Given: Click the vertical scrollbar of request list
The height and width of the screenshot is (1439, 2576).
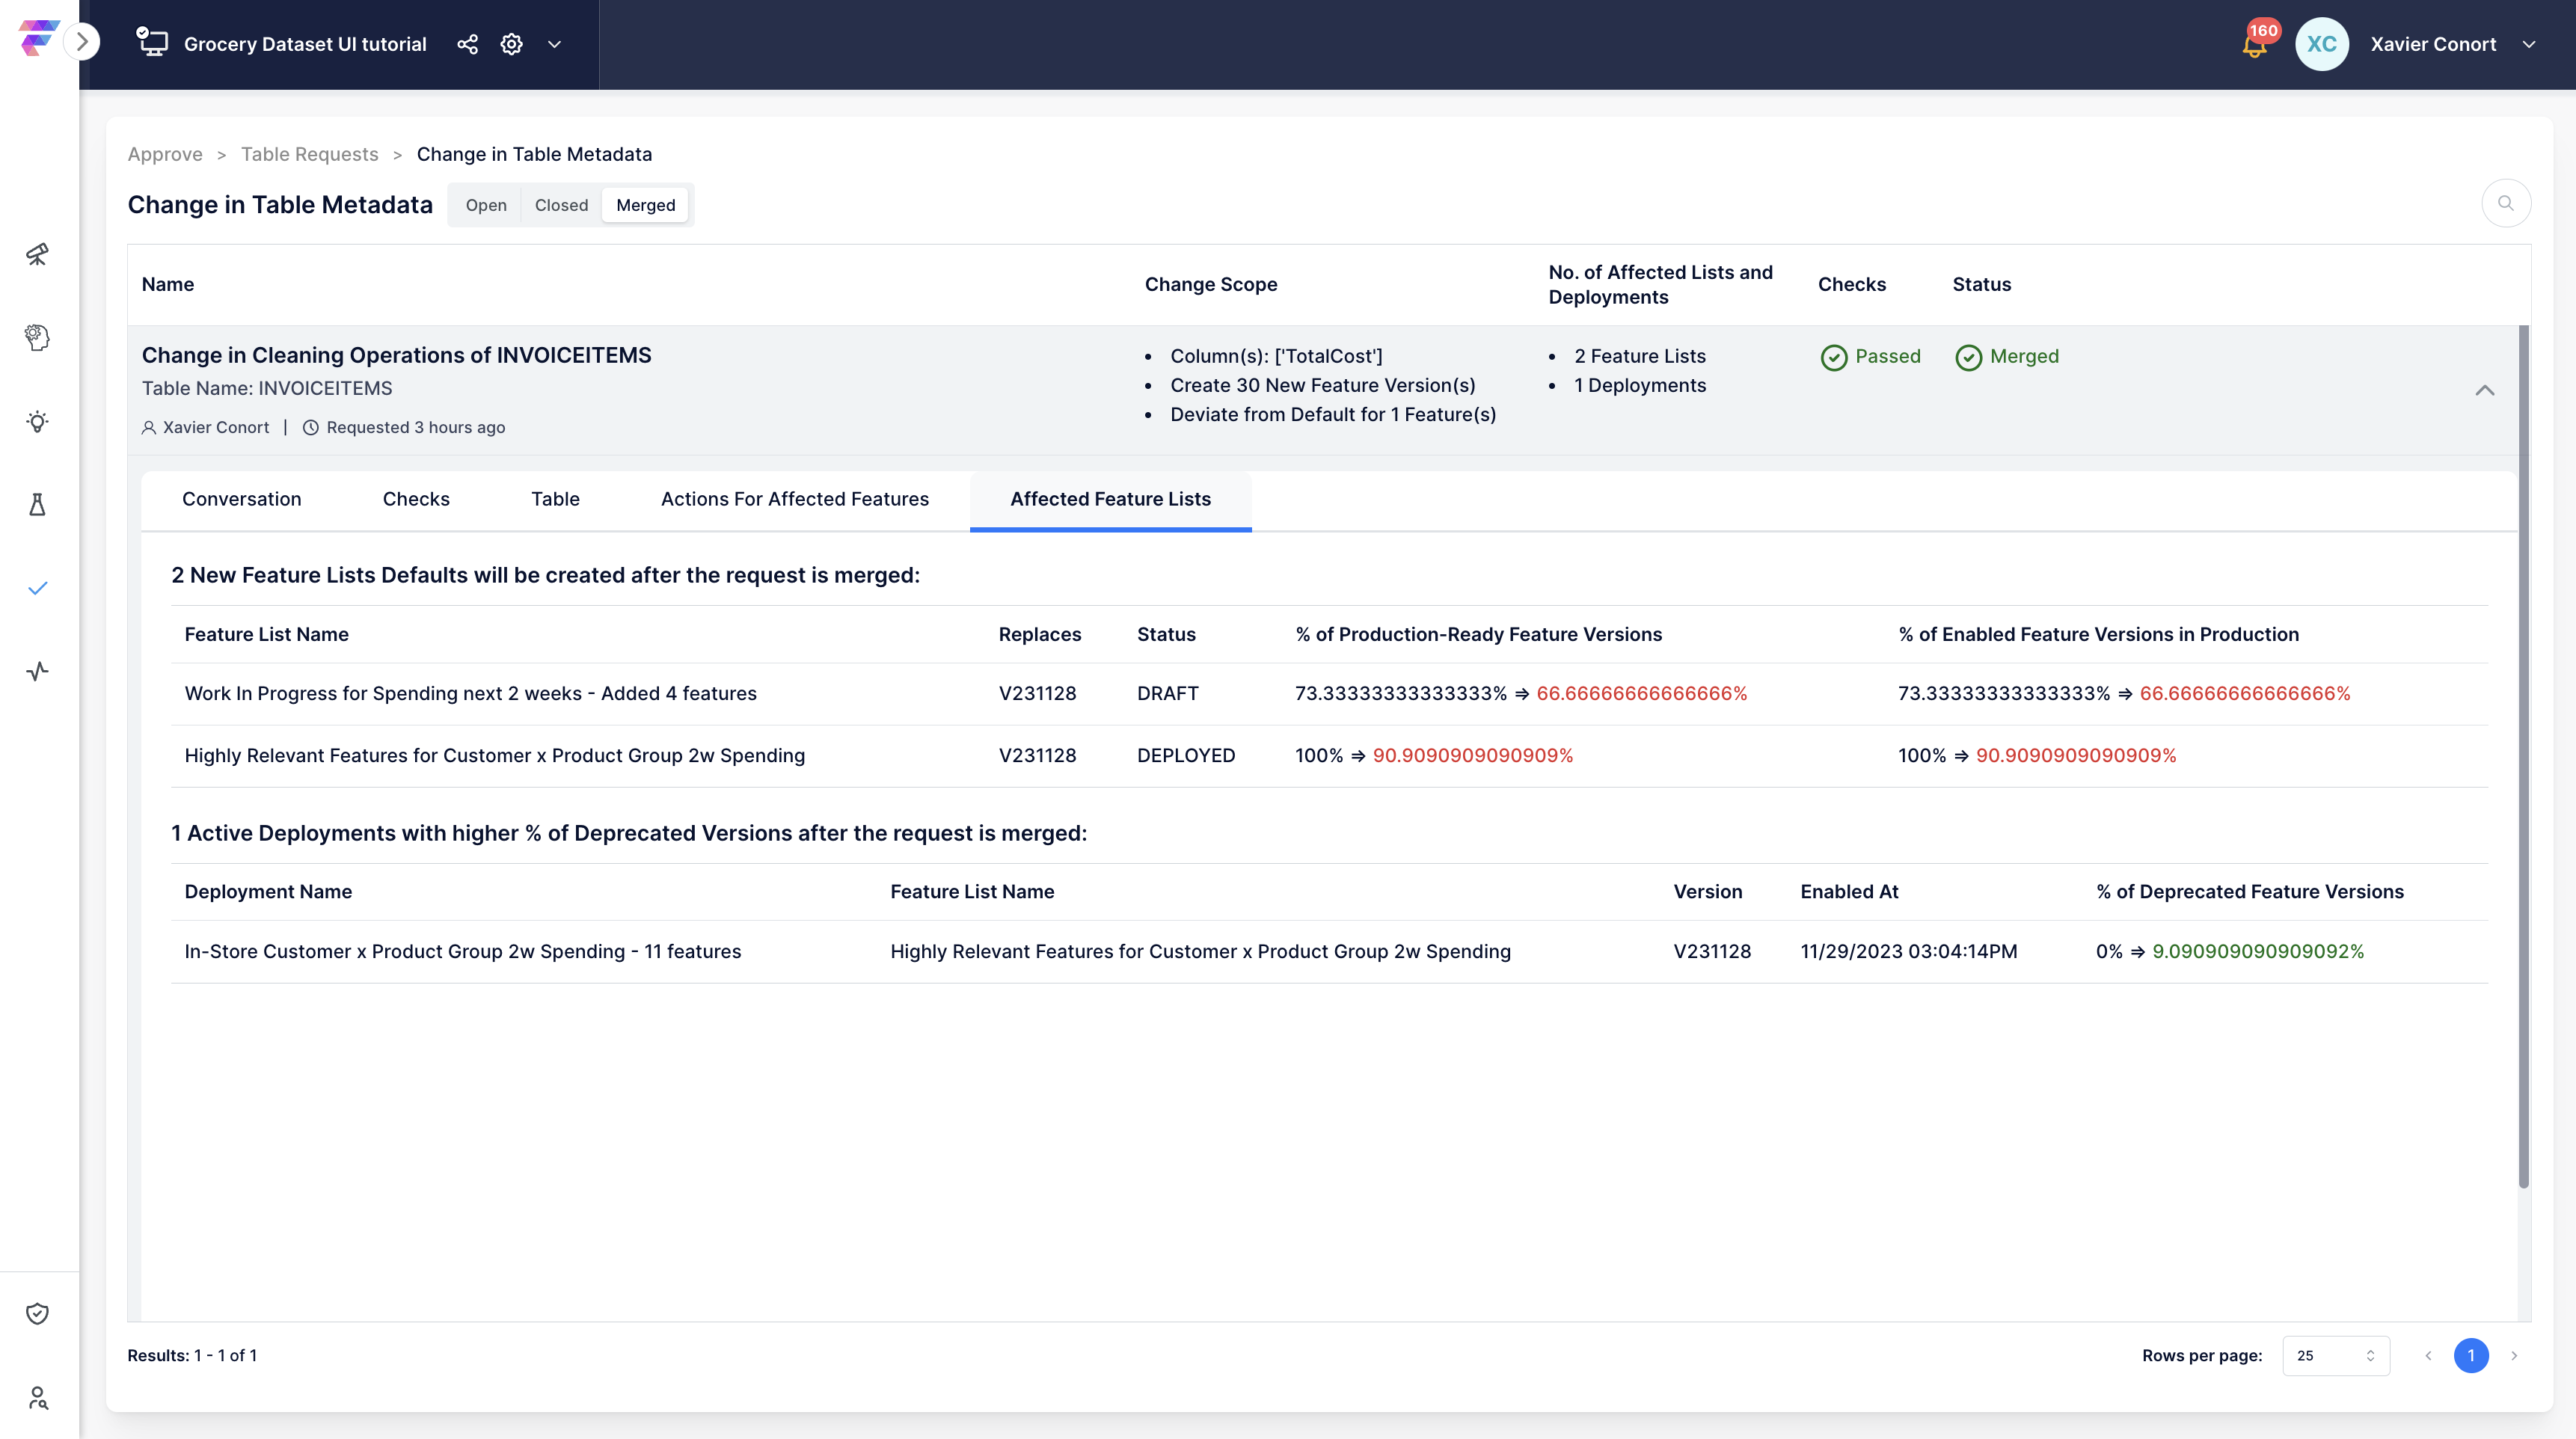Looking at the screenshot, I should pos(2523,756).
